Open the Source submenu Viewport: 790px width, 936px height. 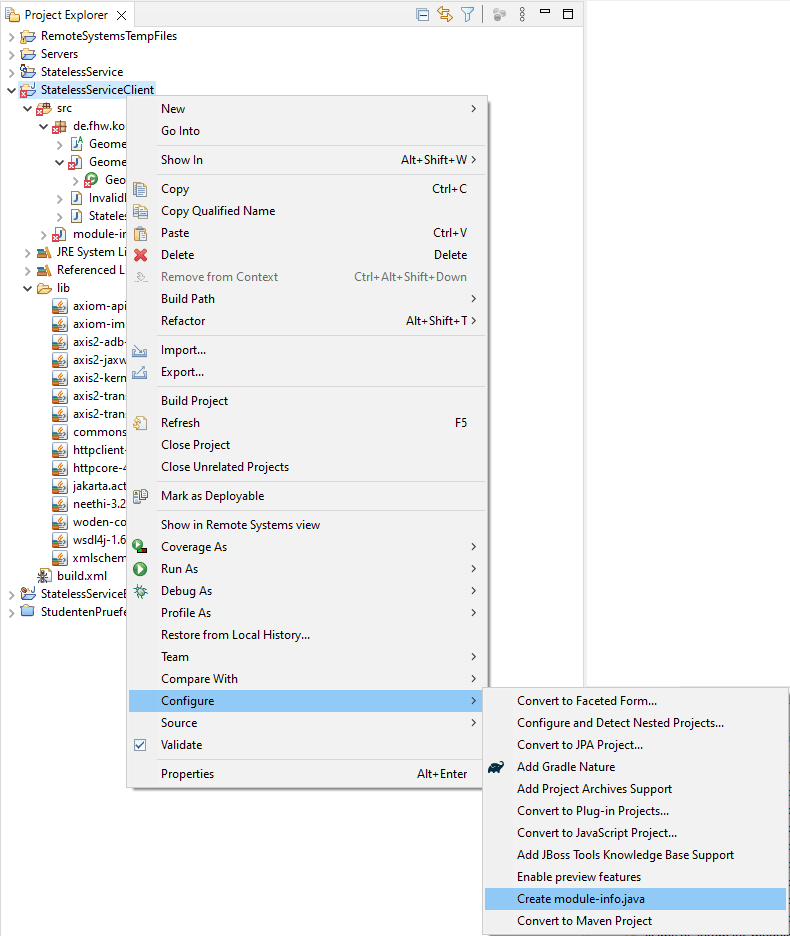(x=307, y=723)
